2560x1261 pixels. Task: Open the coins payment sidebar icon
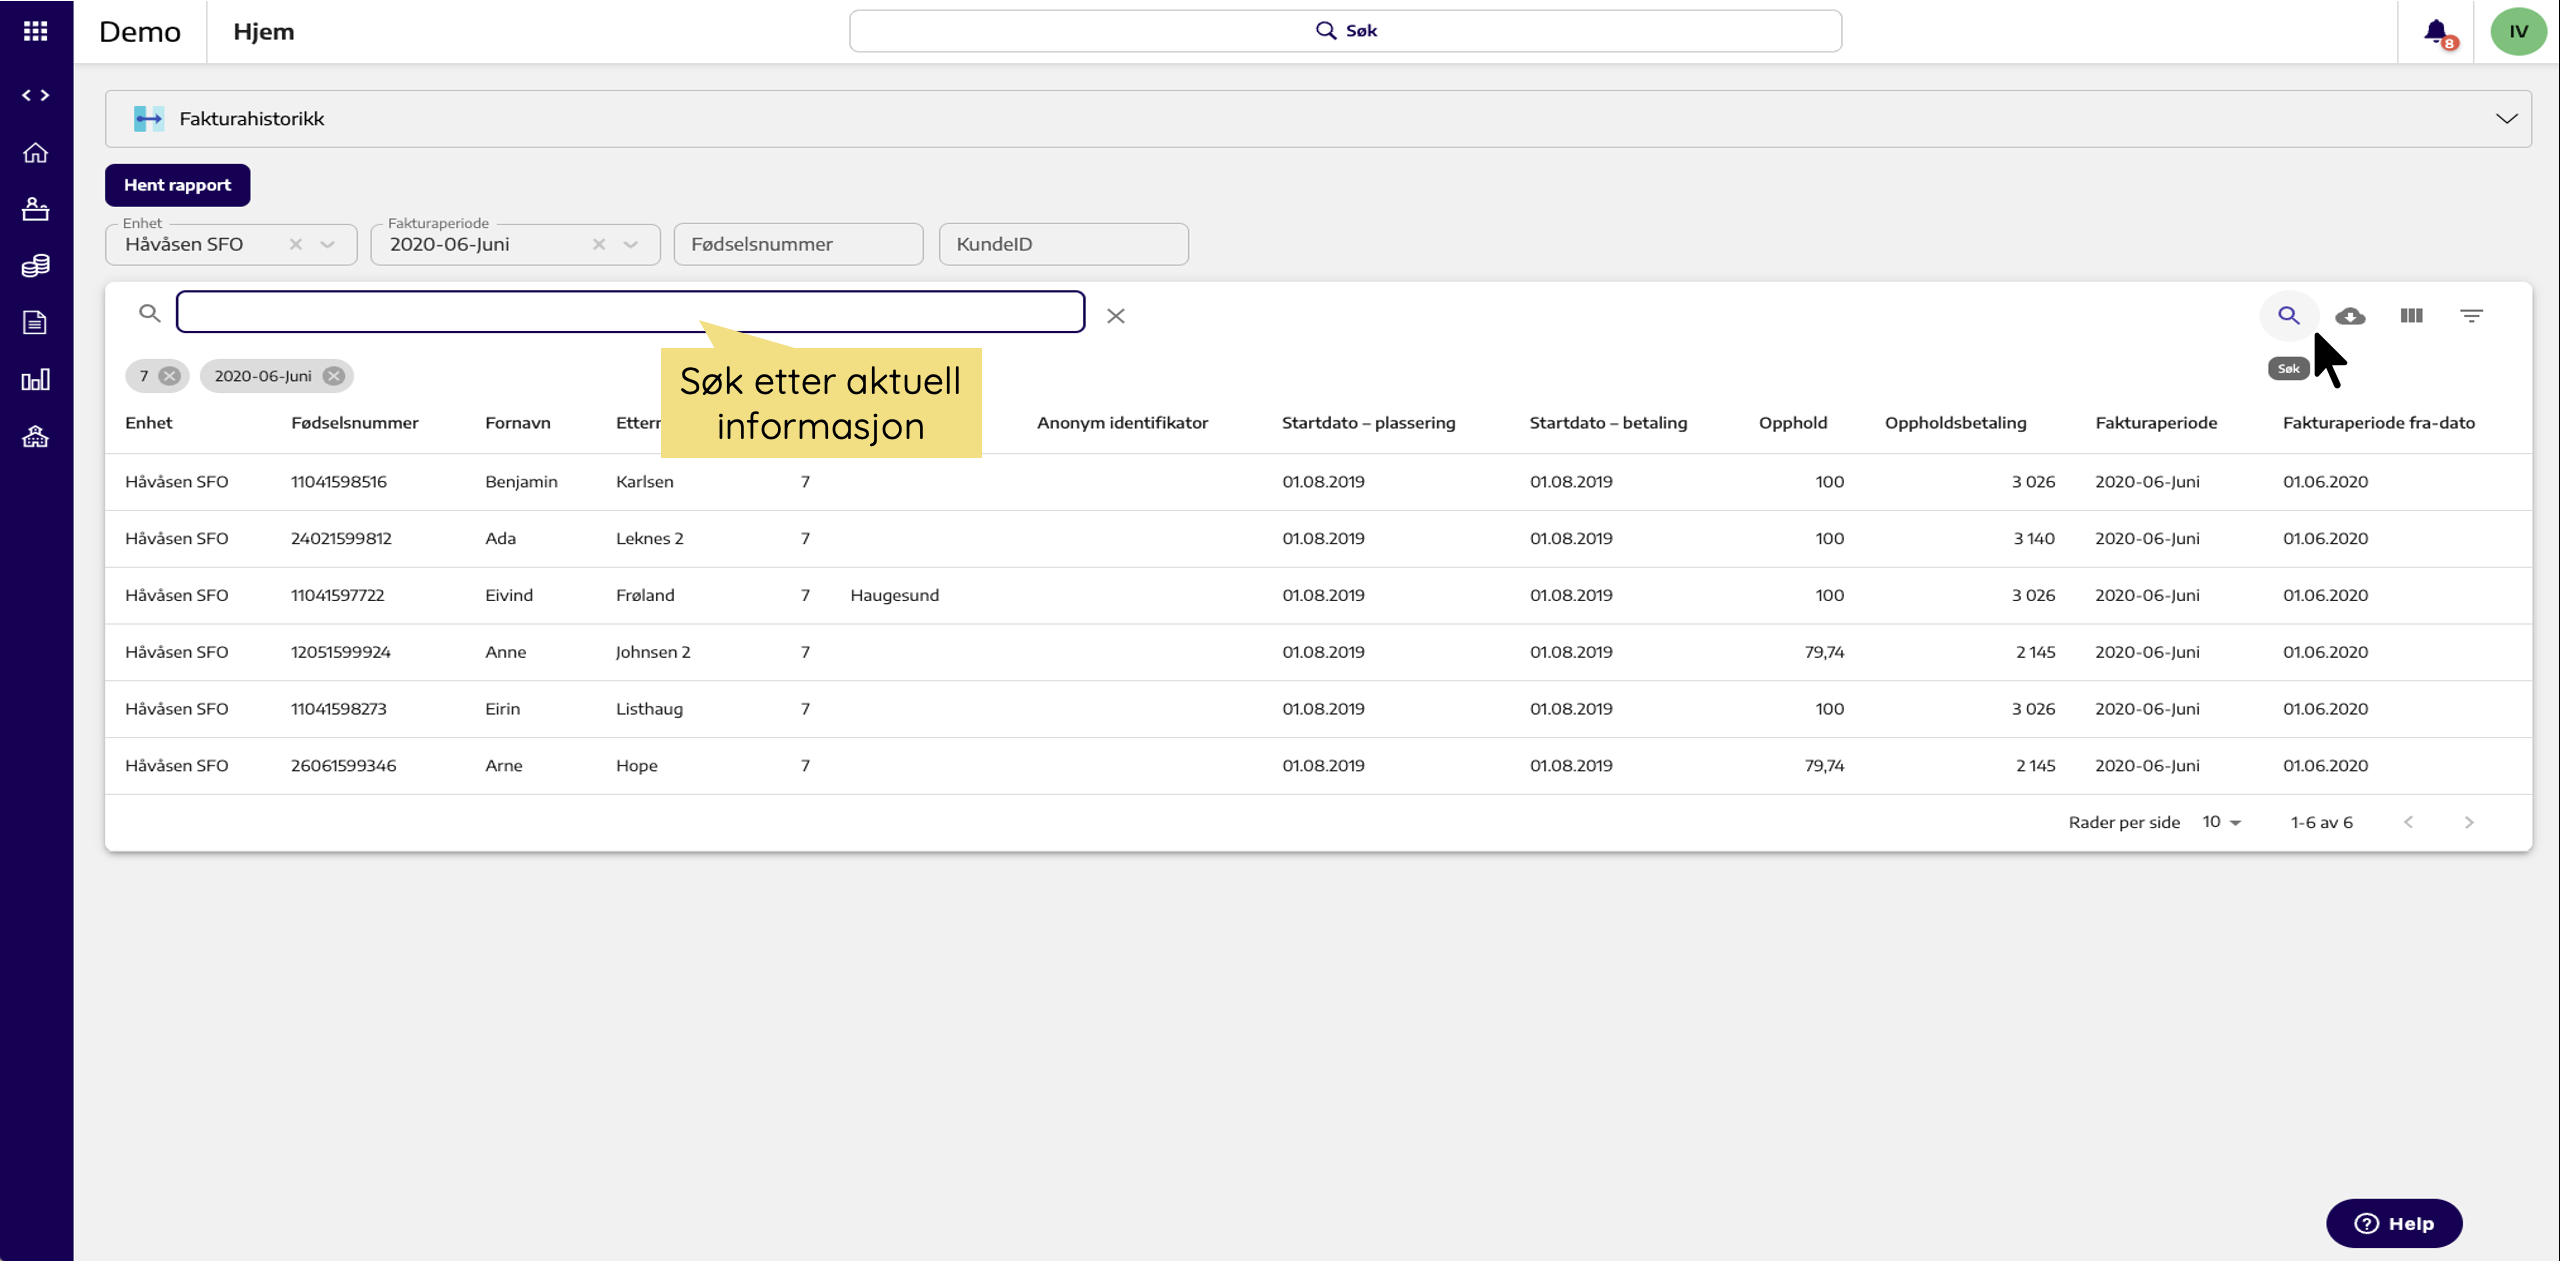click(36, 265)
